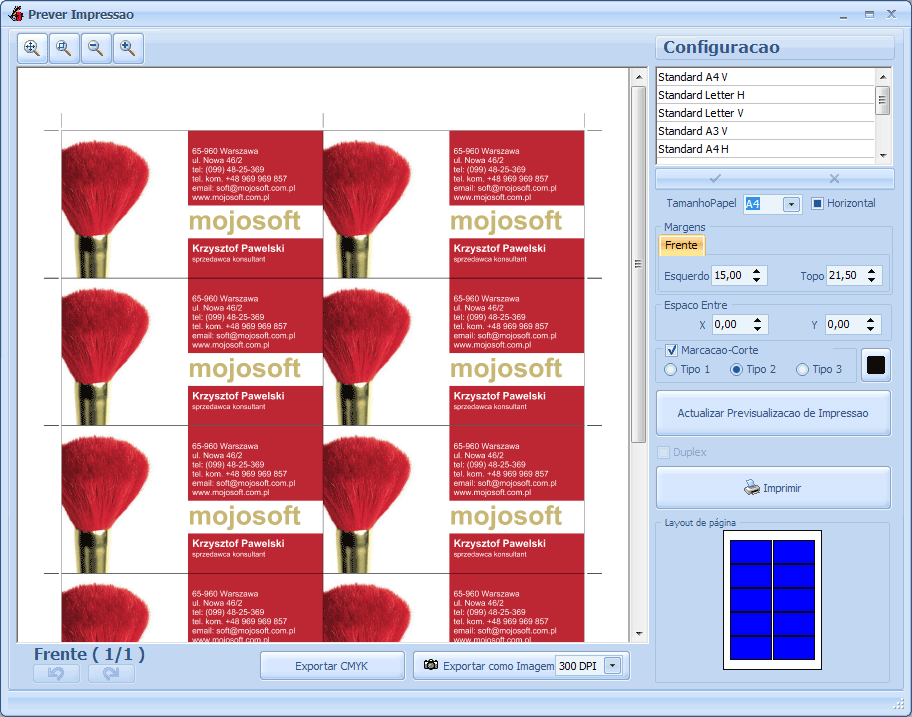Click the Topo margin input field

[846, 276]
